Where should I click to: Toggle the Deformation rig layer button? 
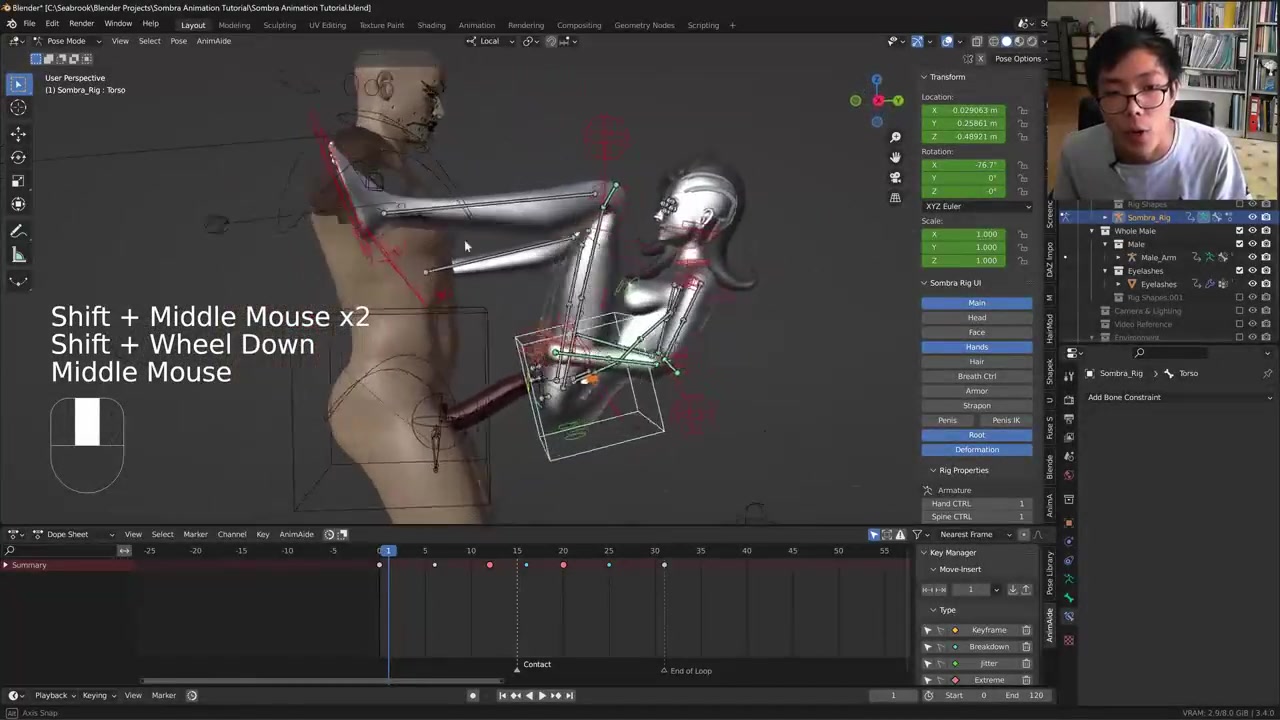point(976,450)
